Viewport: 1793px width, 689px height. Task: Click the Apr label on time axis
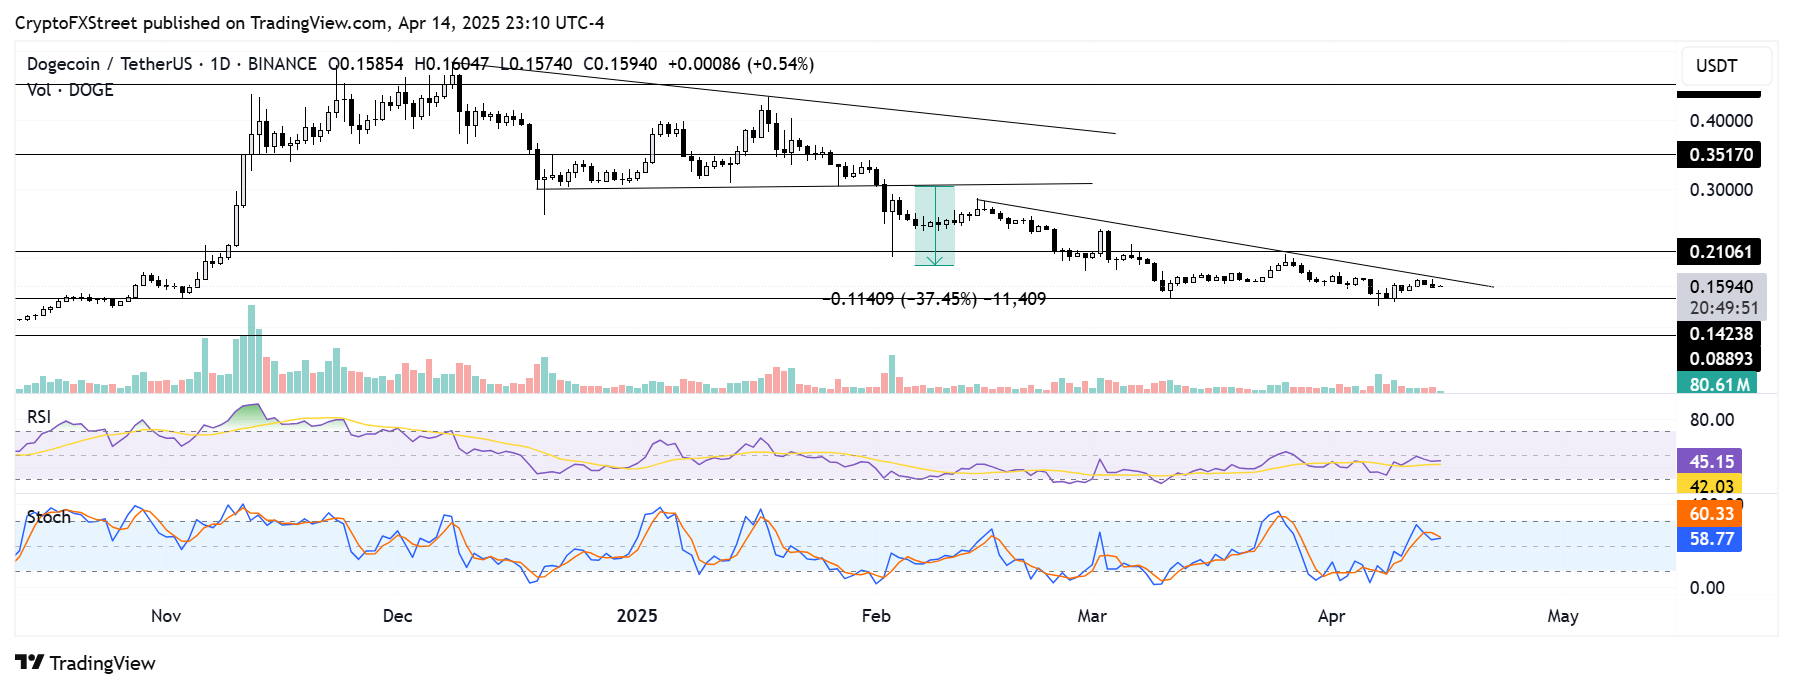pos(1331,616)
